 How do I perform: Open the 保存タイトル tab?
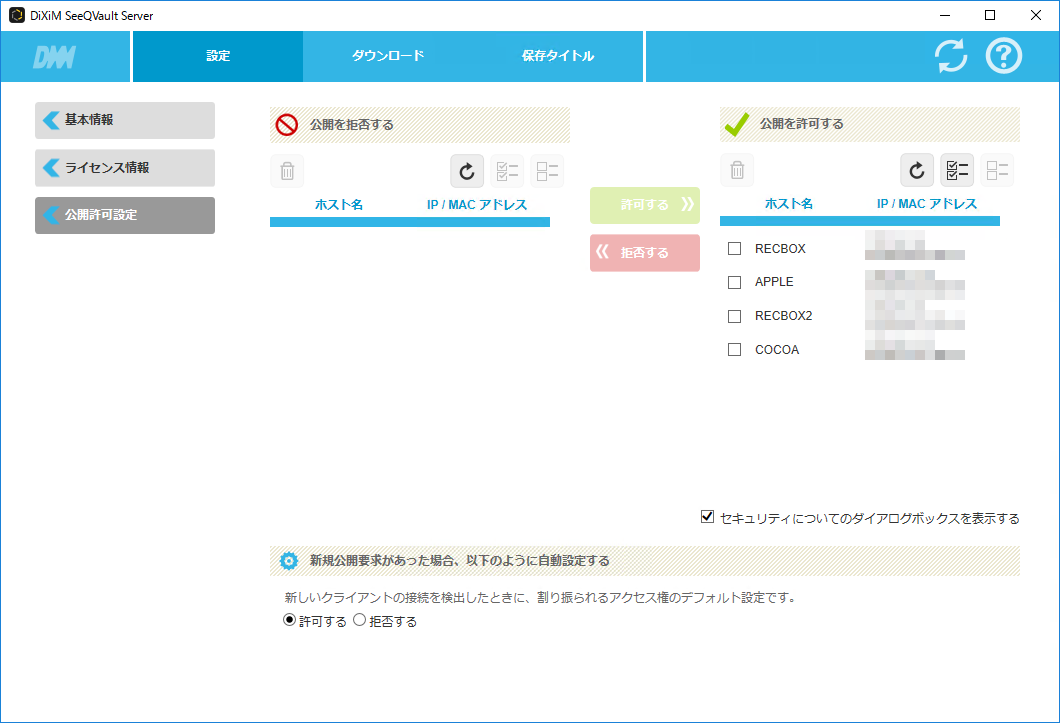click(x=558, y=56)
